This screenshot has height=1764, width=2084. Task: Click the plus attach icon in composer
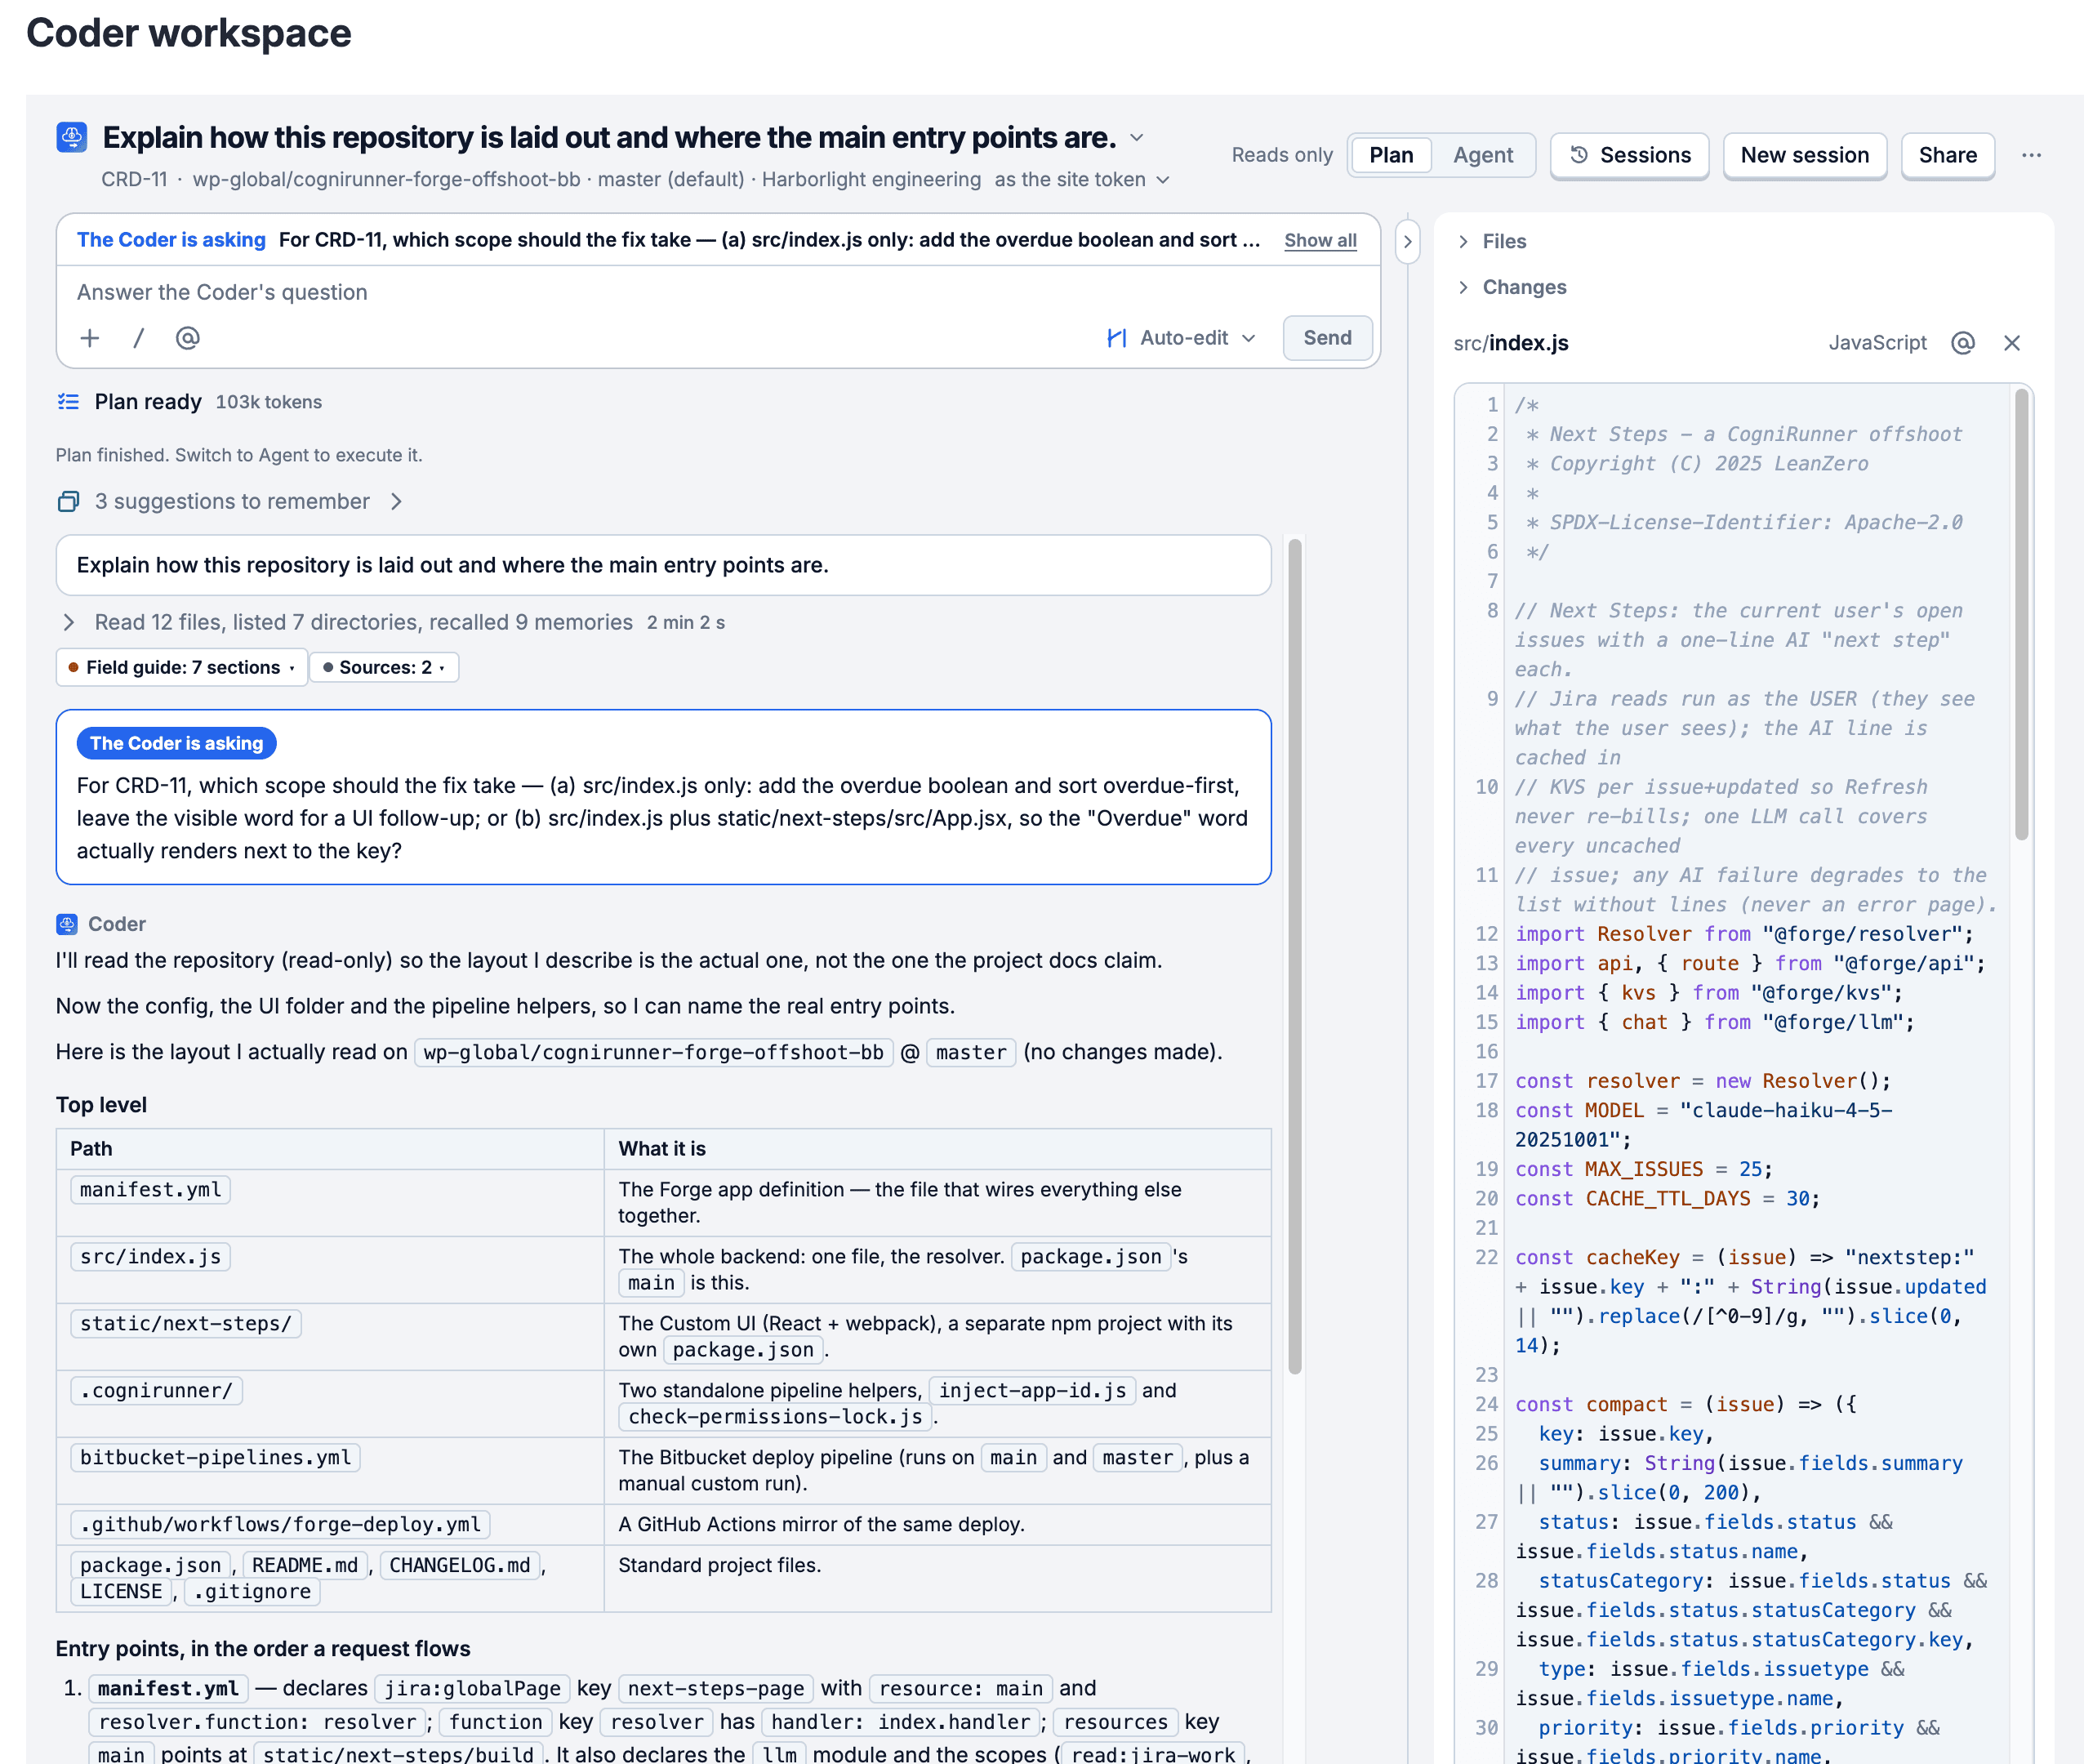90,338
